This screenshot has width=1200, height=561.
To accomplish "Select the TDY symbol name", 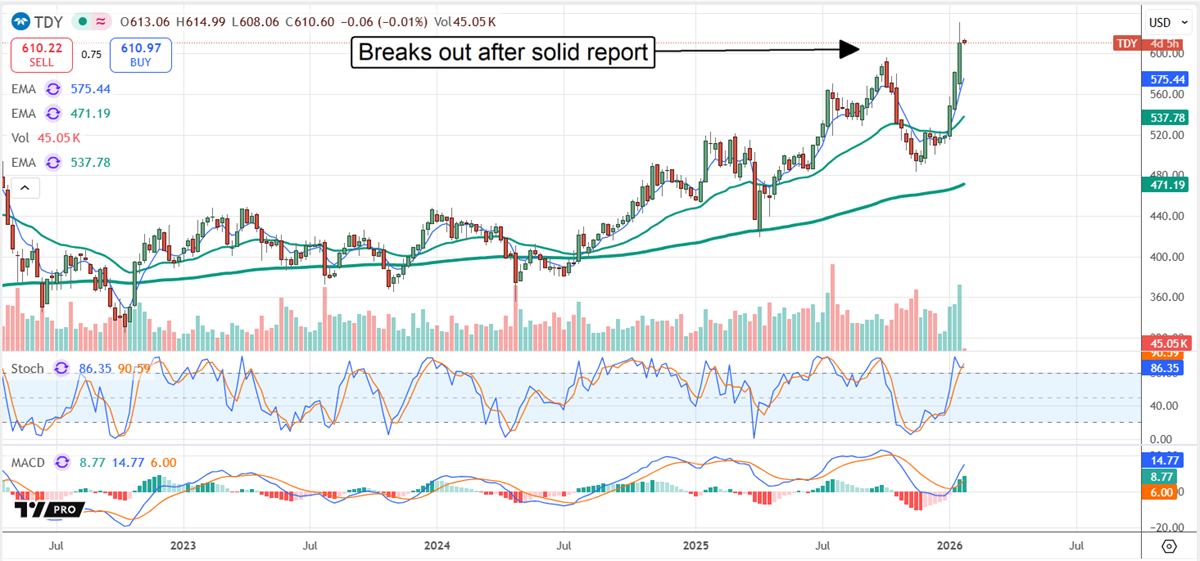I will point(46,21).
